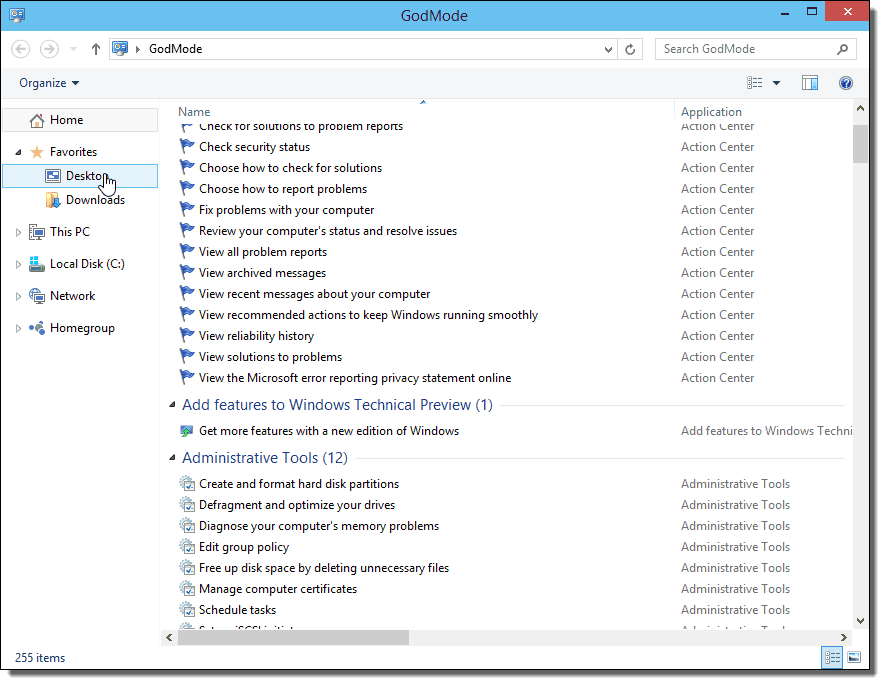Screen dimensions: 885x685
Task: Open the change view options dropdown arrow
Action: pyautogui.click(x=776, y=83)
